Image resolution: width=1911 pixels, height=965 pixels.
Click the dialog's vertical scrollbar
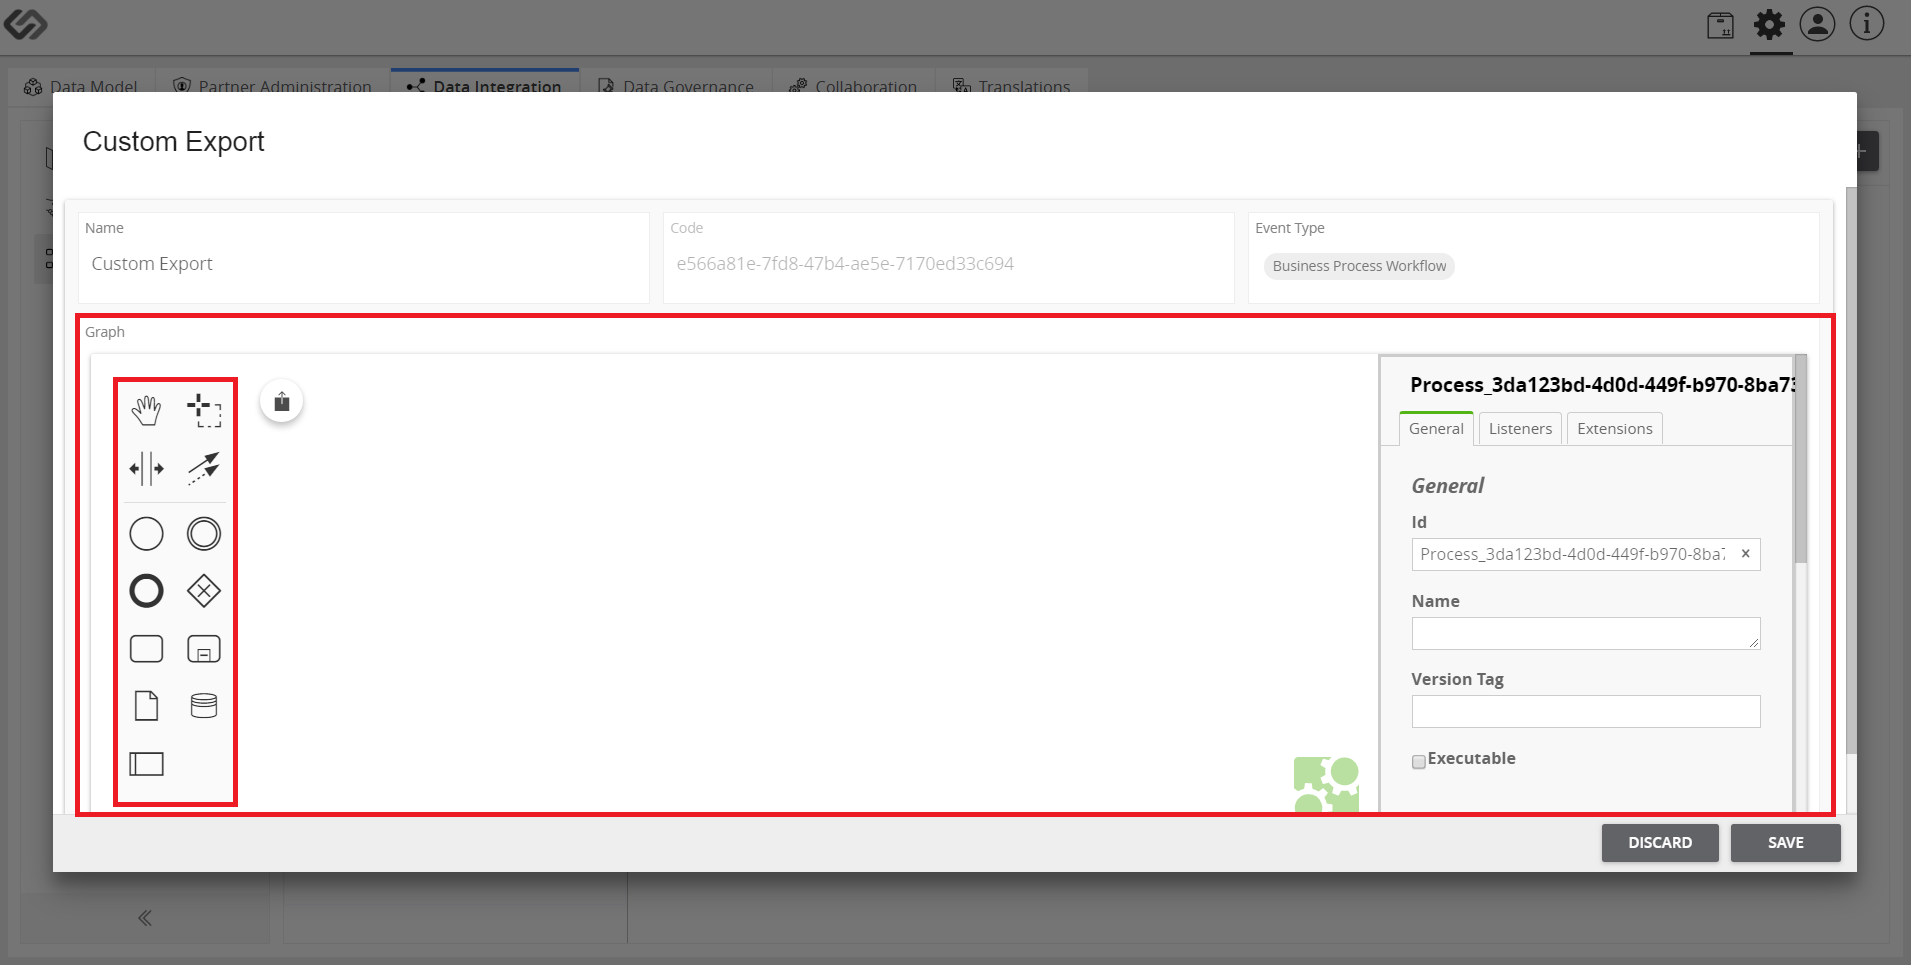(1851, 470)
